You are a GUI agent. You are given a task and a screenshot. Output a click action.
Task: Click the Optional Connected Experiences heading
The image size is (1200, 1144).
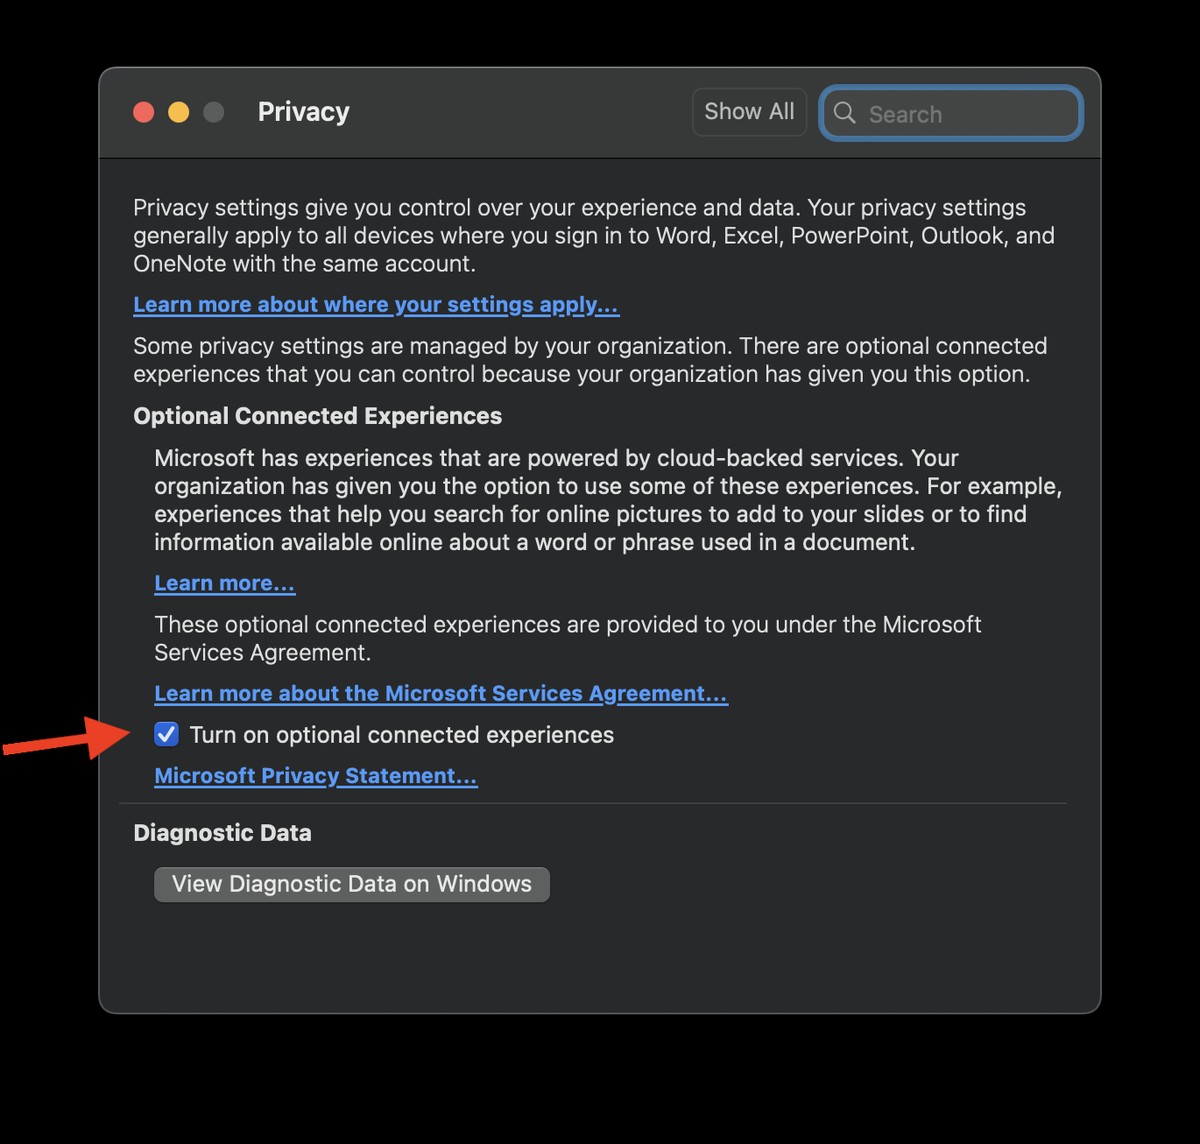317,416
